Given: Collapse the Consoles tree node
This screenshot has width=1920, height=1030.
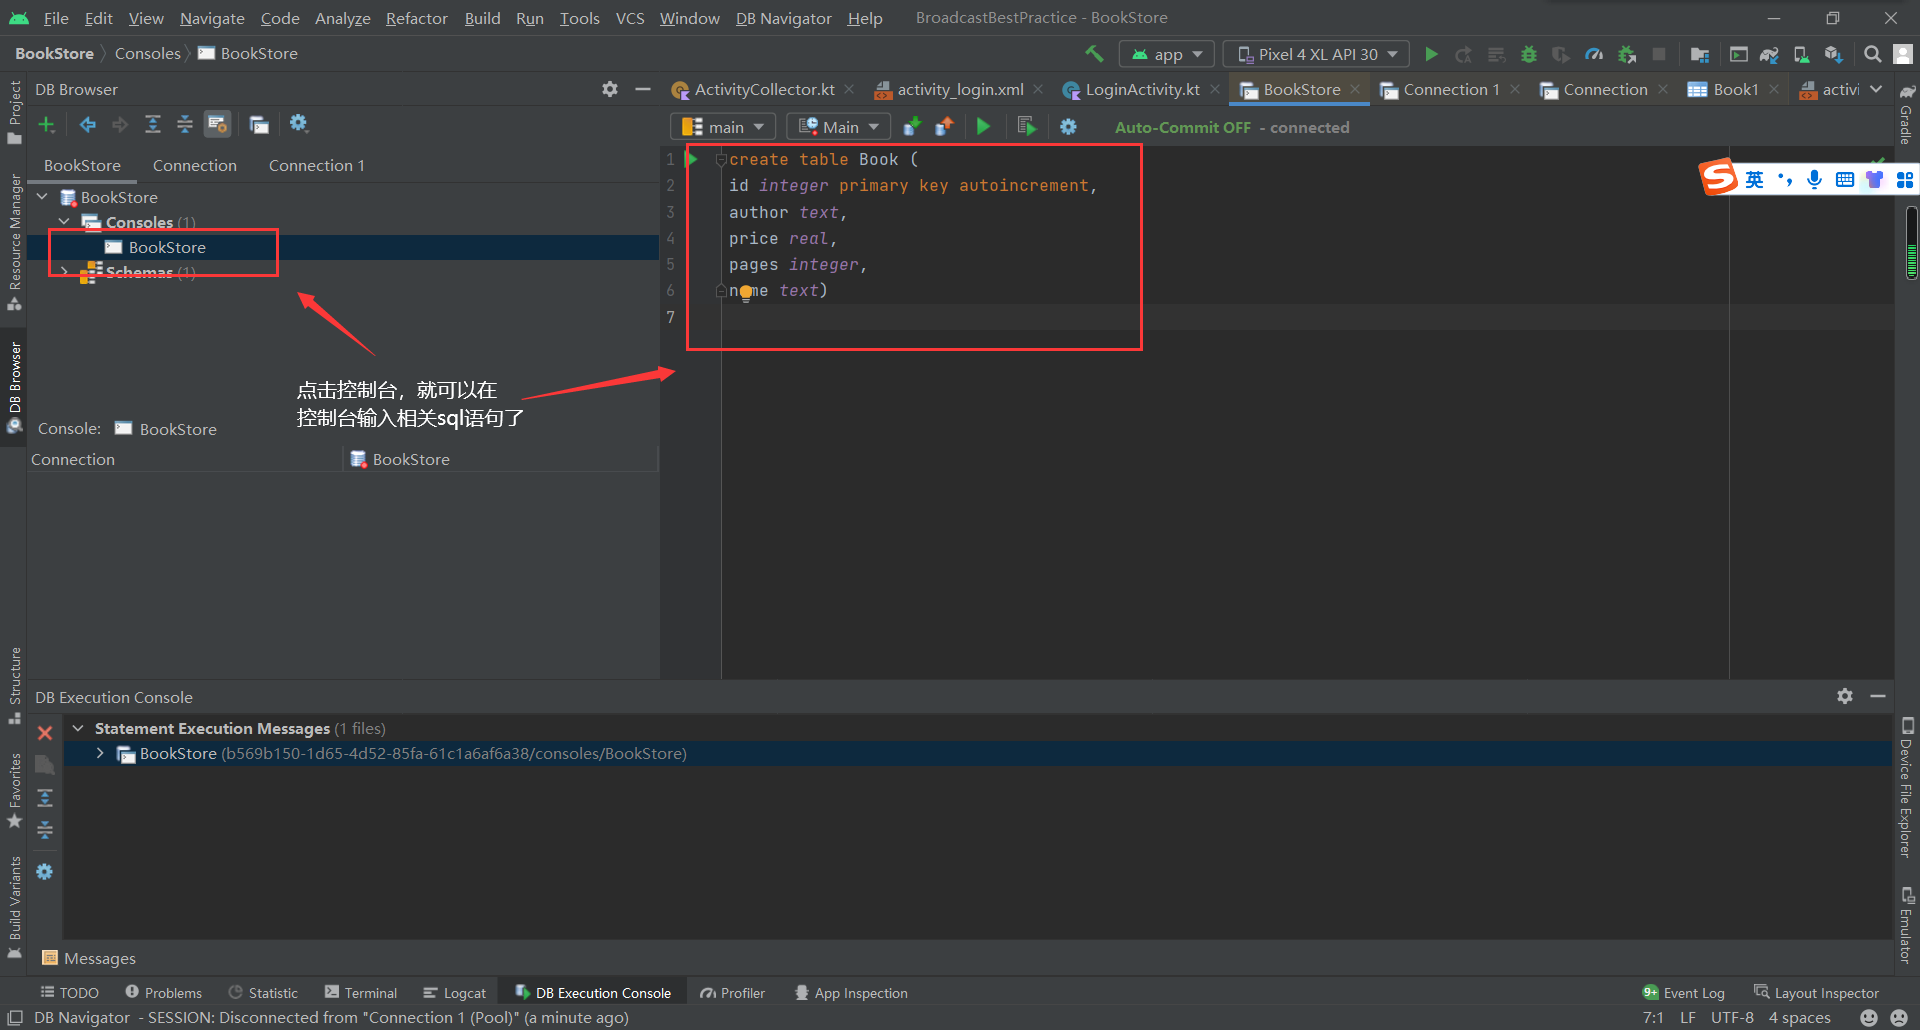Looking at the screenshot, I should tap(65, 222).
